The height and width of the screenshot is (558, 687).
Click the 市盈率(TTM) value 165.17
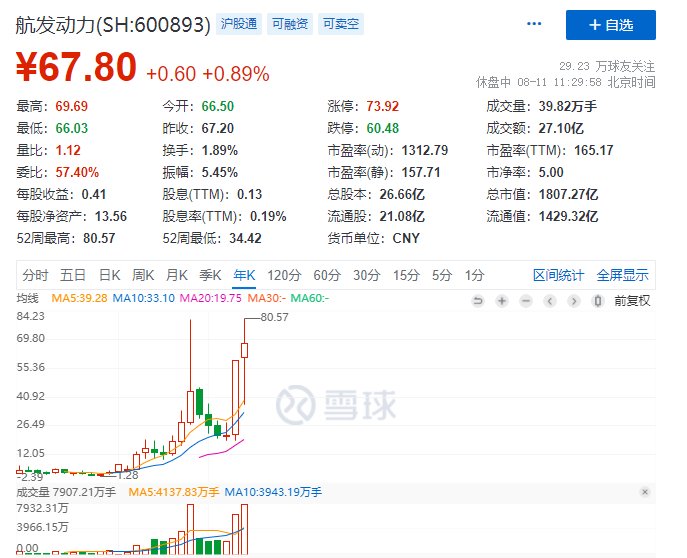(x=594, y=150)
